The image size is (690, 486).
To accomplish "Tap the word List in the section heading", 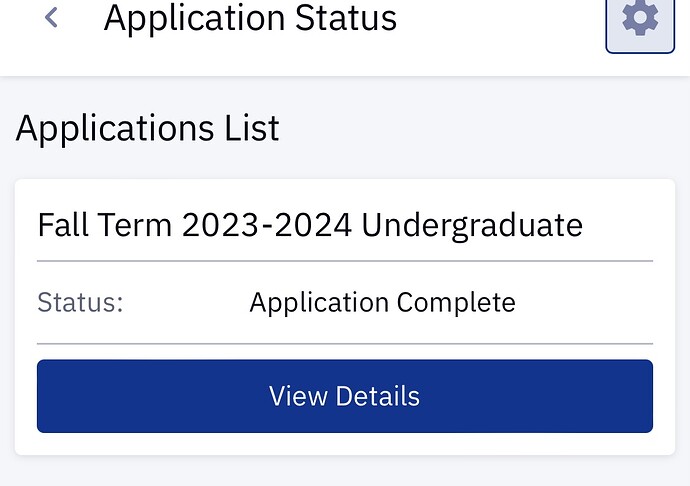I will pos(249,129).
